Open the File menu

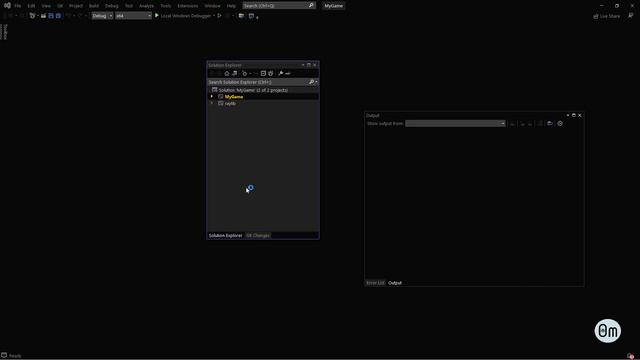18,6
